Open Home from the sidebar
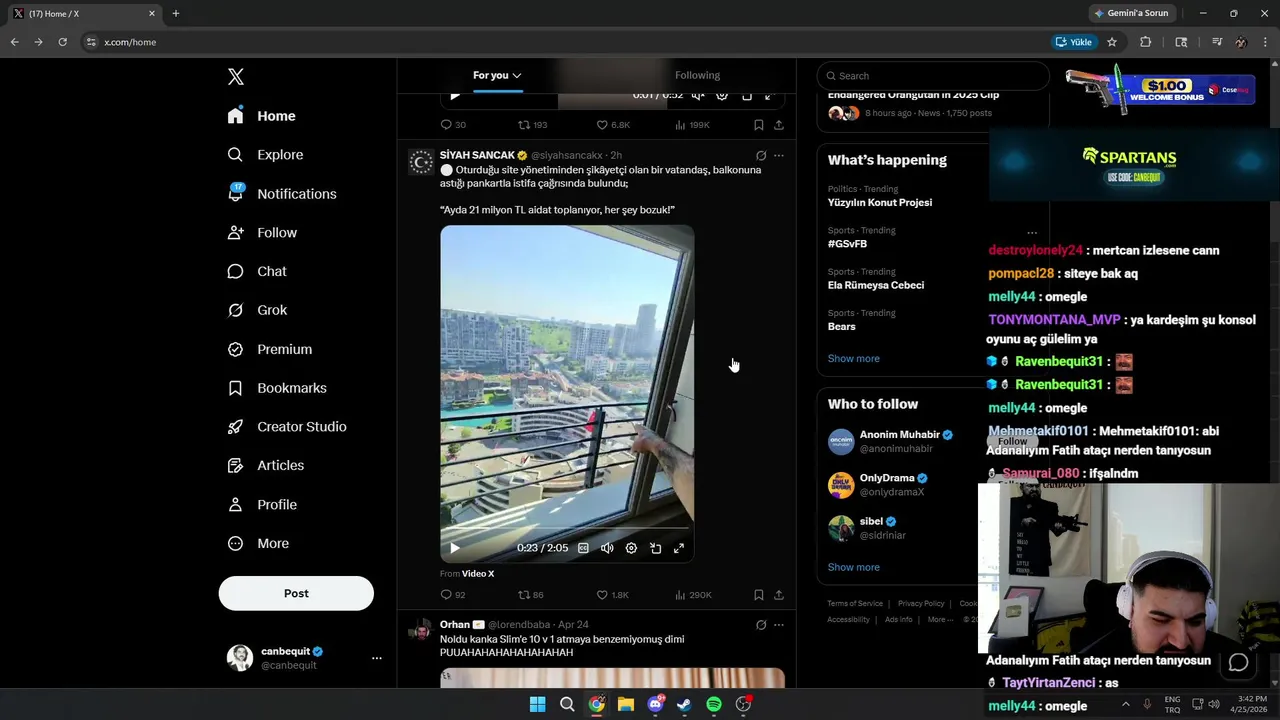1280x720 pixels. [261, 116]
